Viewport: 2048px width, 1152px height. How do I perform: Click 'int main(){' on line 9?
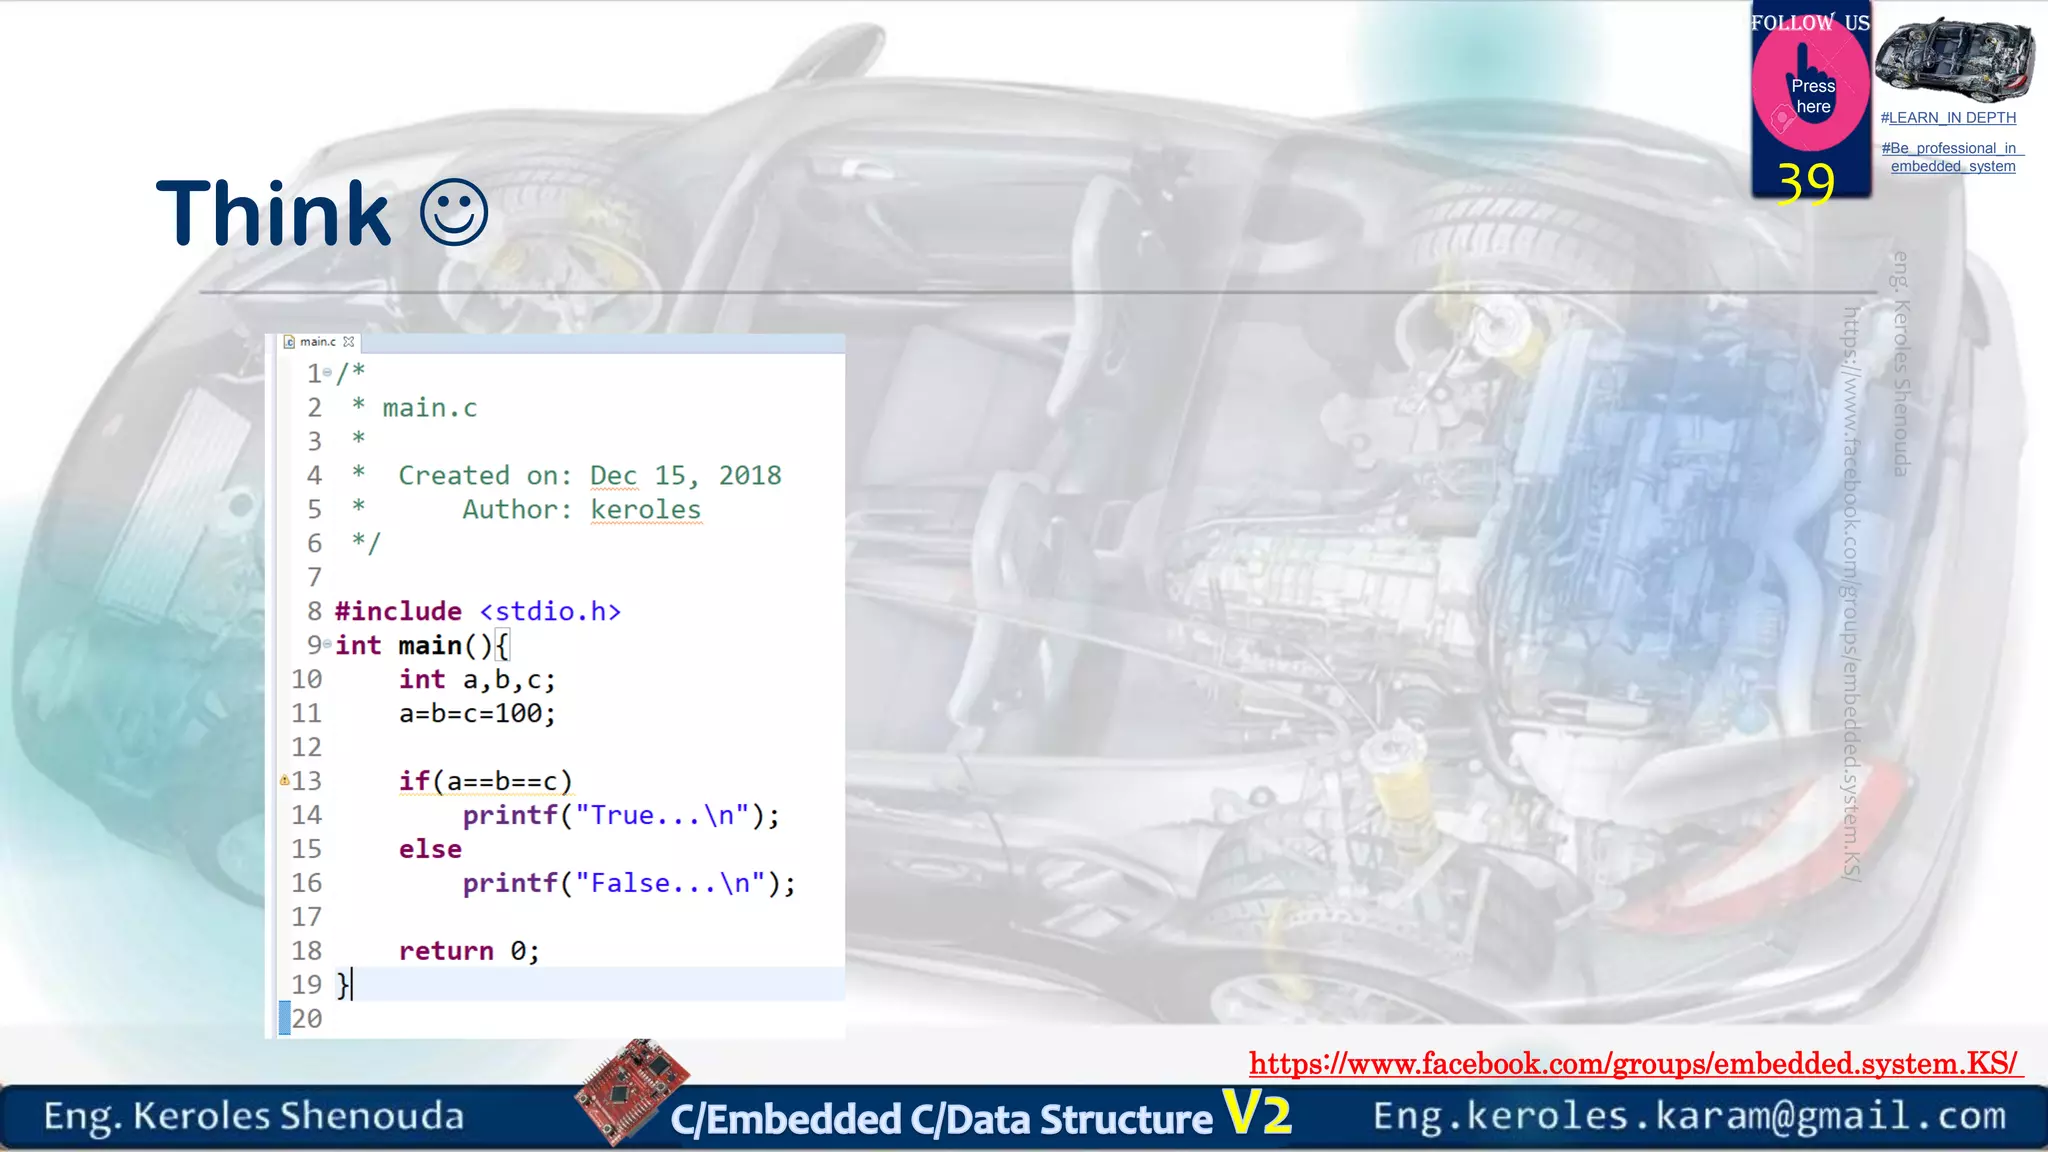click(422, 645)
